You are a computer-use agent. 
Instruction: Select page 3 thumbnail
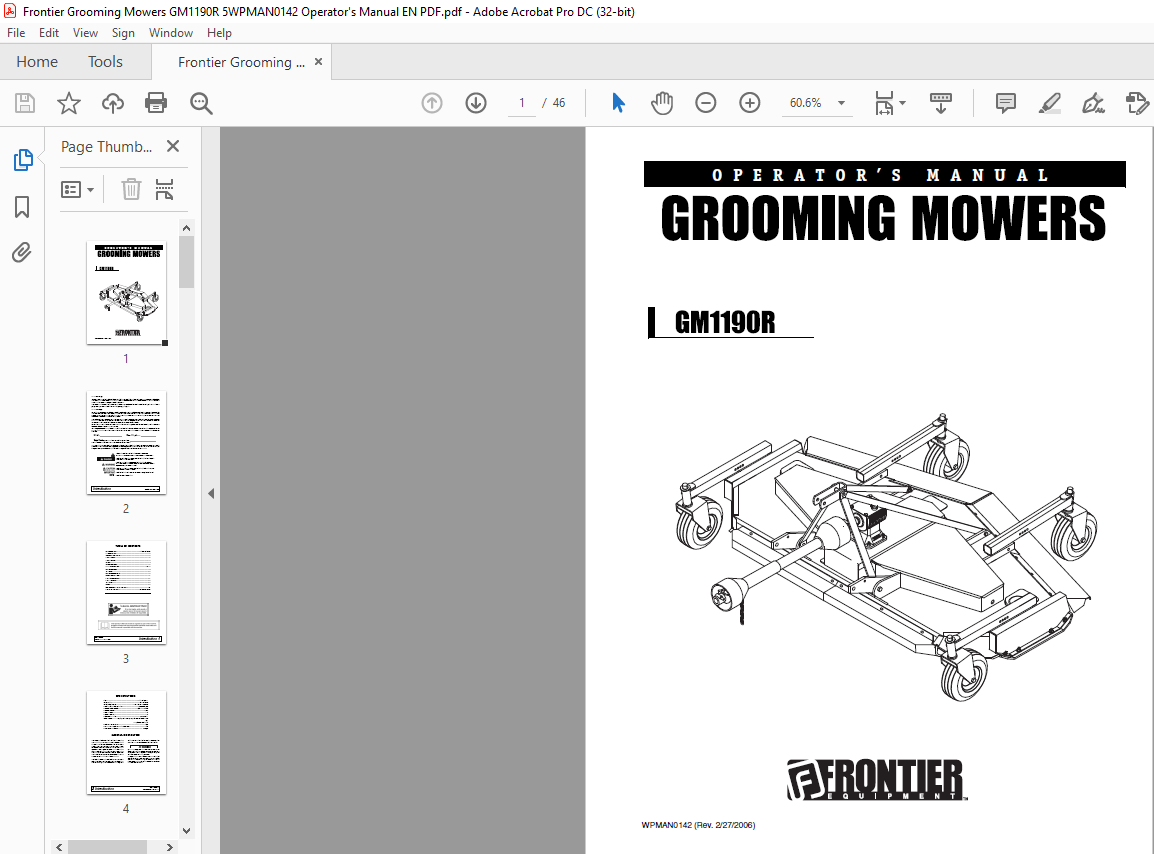pyautogui.click(x=127, y=593)
